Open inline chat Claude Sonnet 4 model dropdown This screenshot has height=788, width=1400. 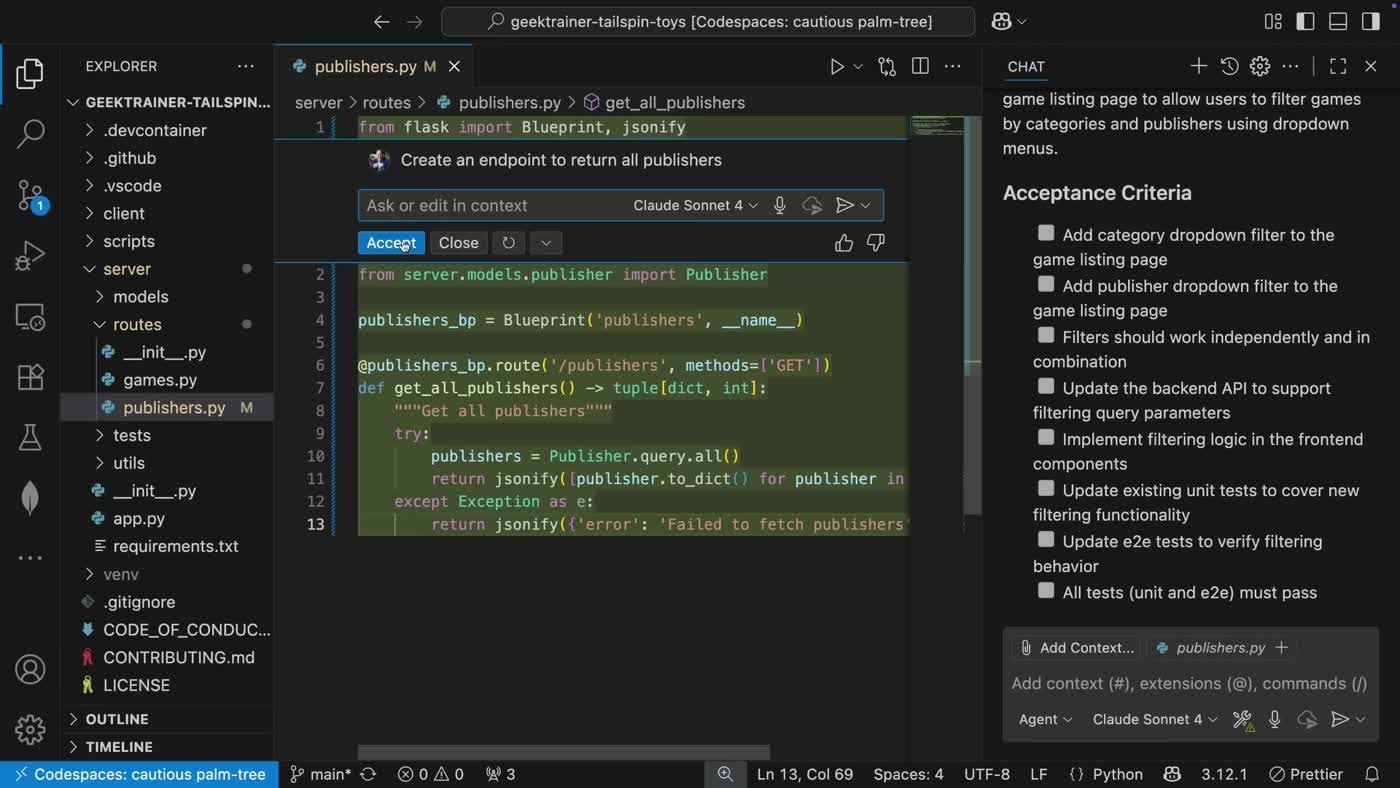pos(695,205)
